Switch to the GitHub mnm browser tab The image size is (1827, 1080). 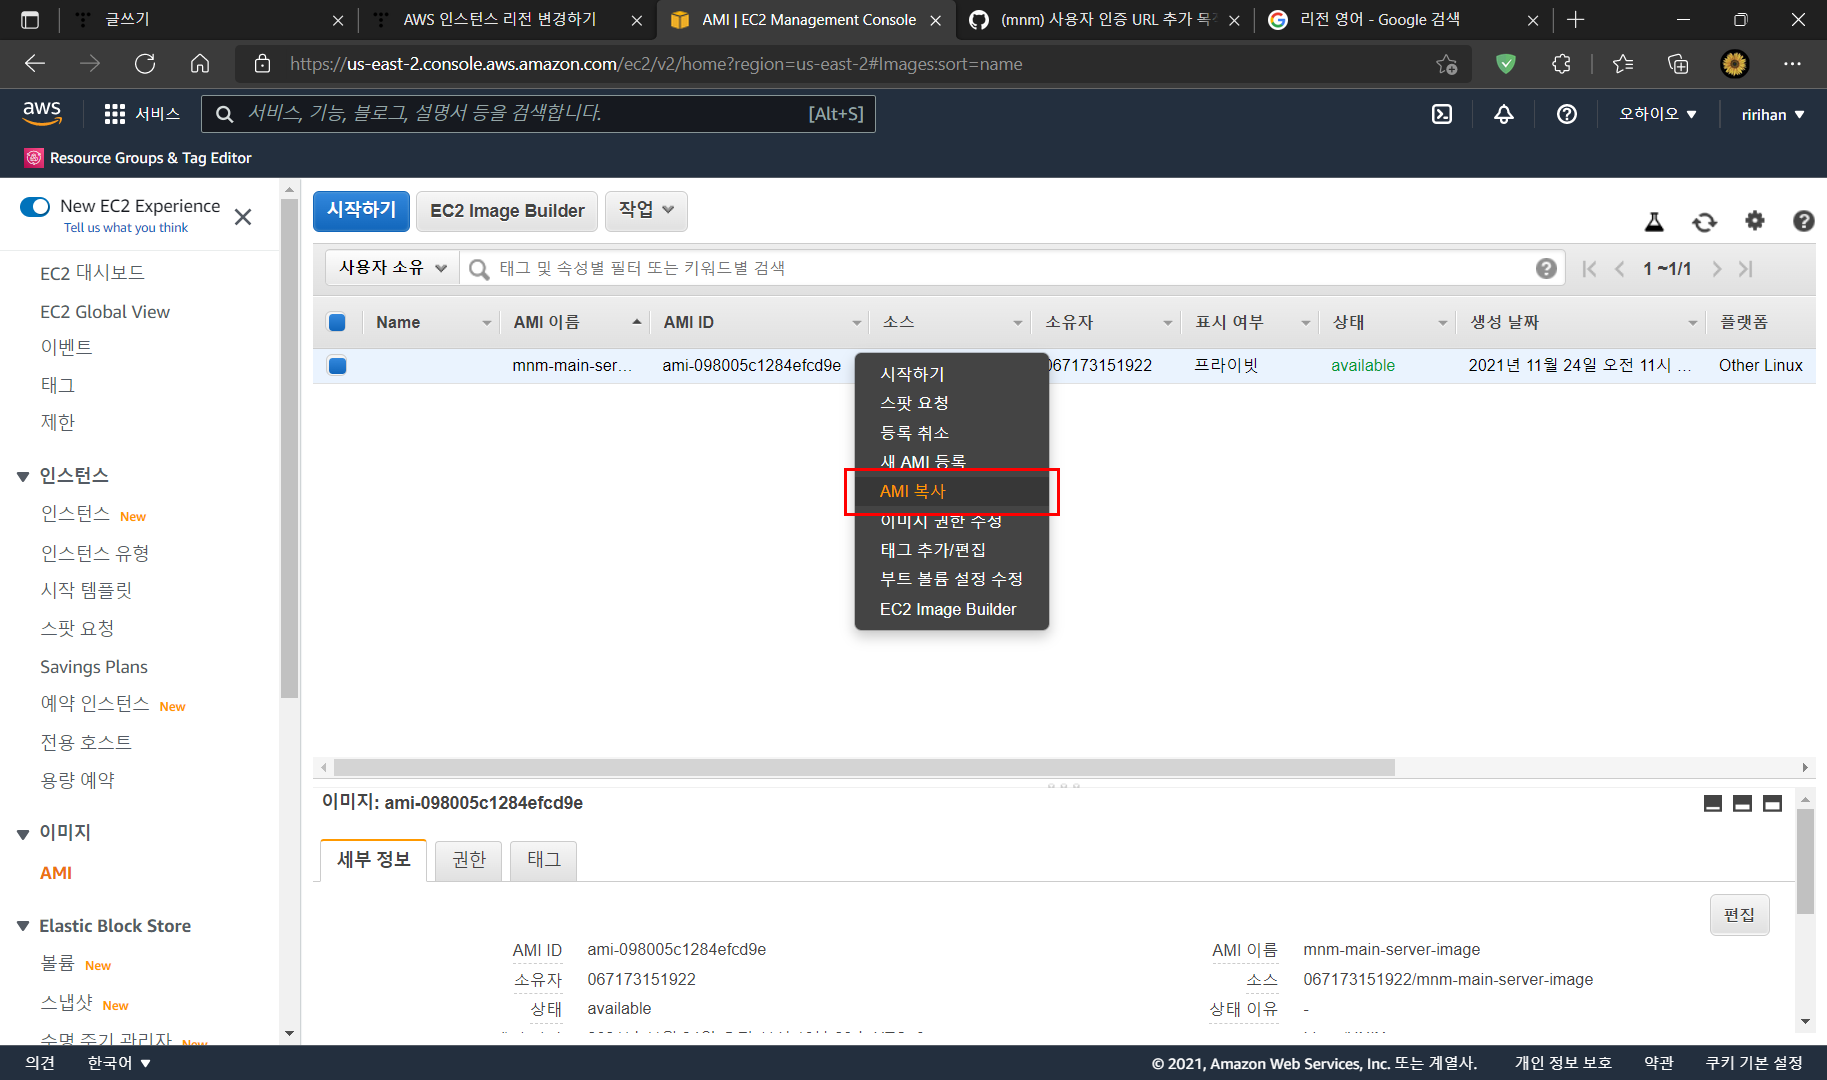pos(1106,20)
